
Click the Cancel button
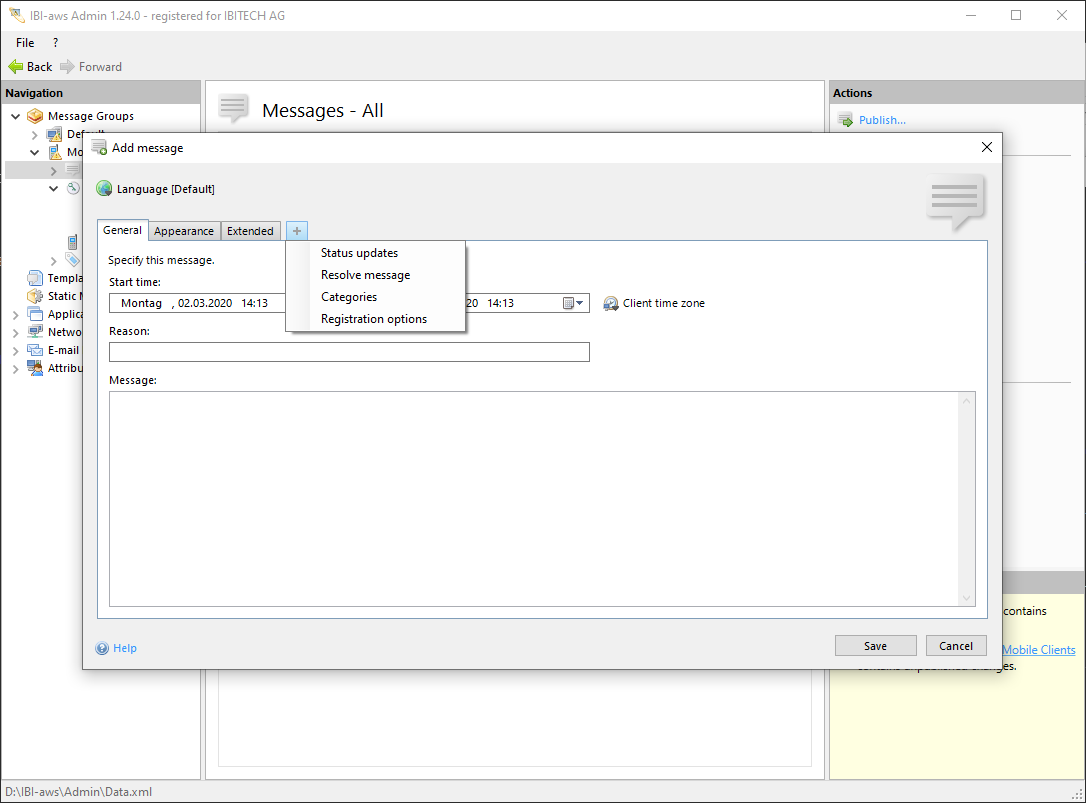pyautogui.click(x=956, y=646)
